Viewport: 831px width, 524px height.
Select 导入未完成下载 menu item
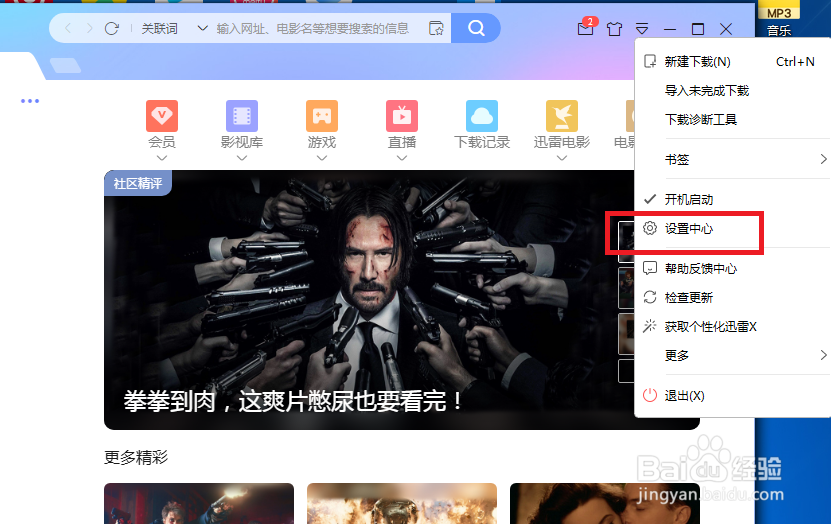tap(732, 91)
